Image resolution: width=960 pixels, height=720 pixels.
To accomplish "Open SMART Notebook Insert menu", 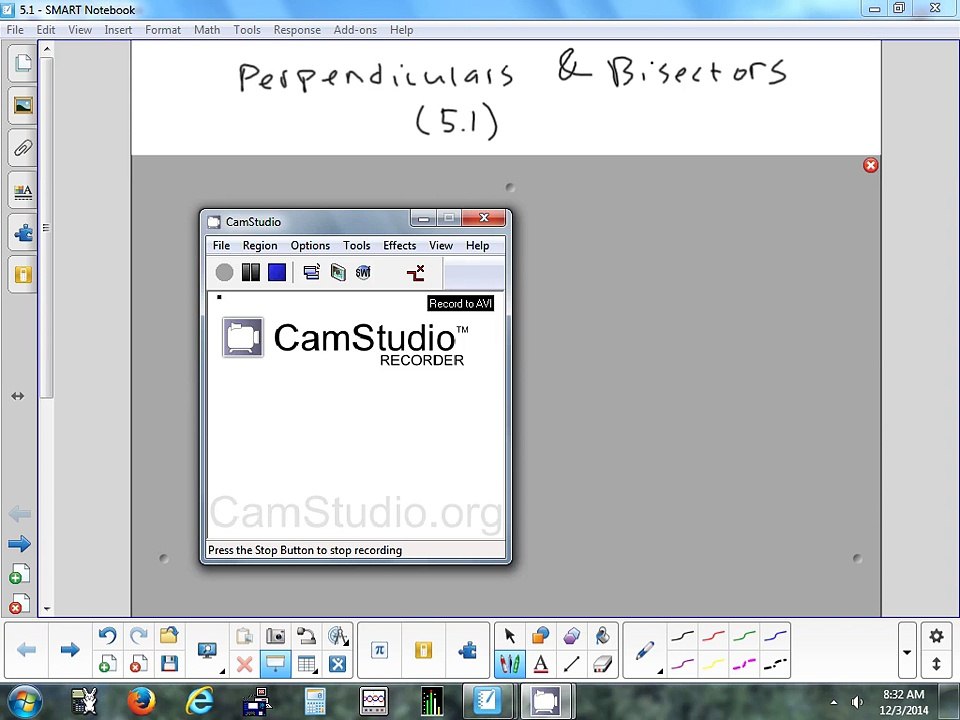I will (118, 30).
